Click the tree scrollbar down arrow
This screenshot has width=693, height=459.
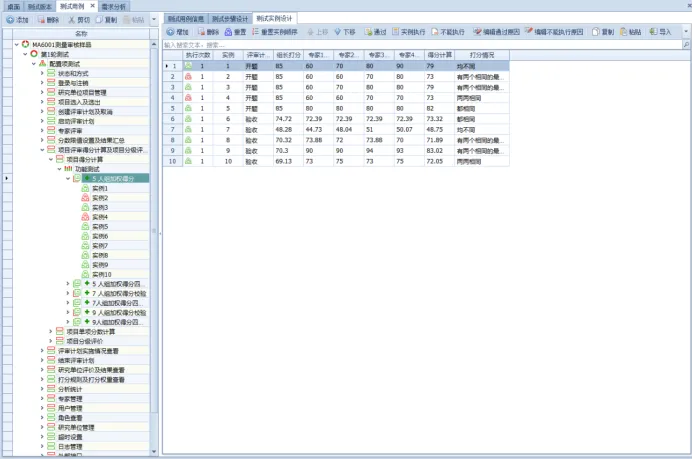coord(154,451)
